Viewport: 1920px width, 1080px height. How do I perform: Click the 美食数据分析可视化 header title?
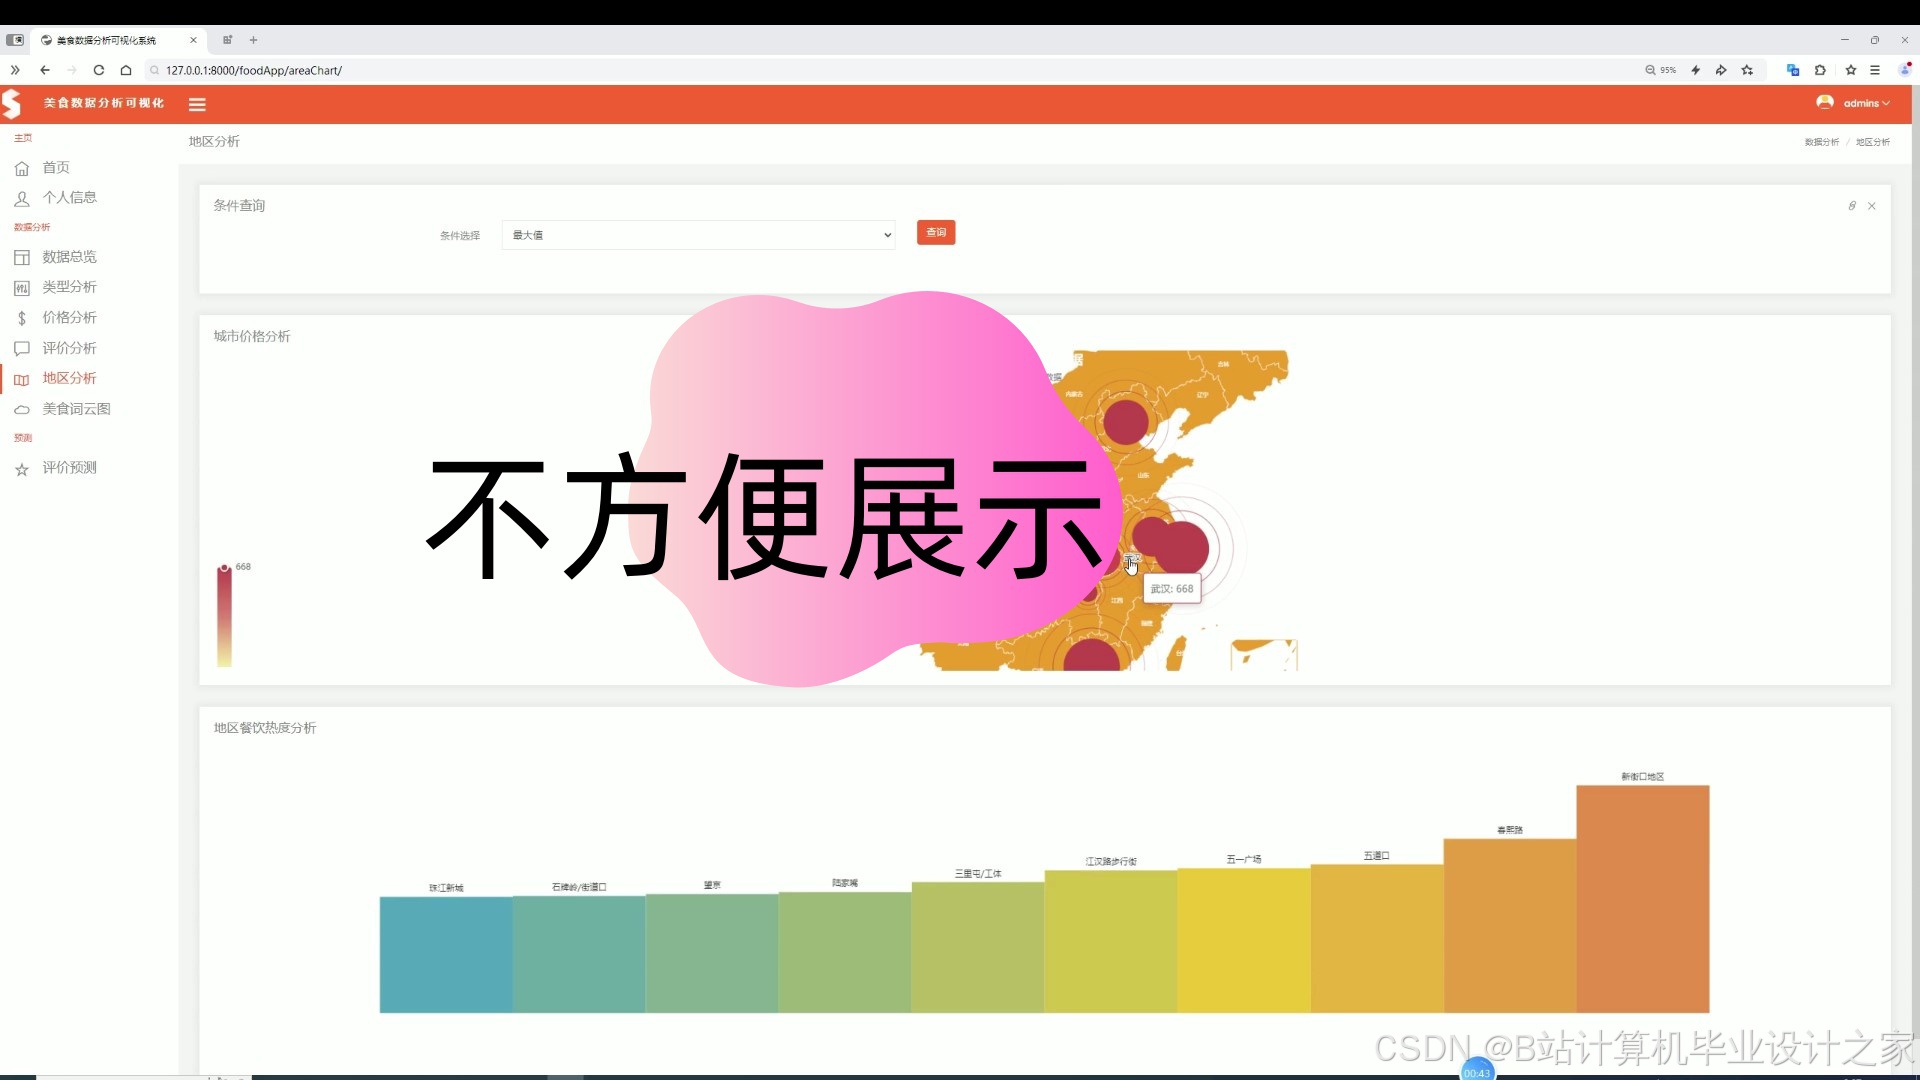coord(103,103)
